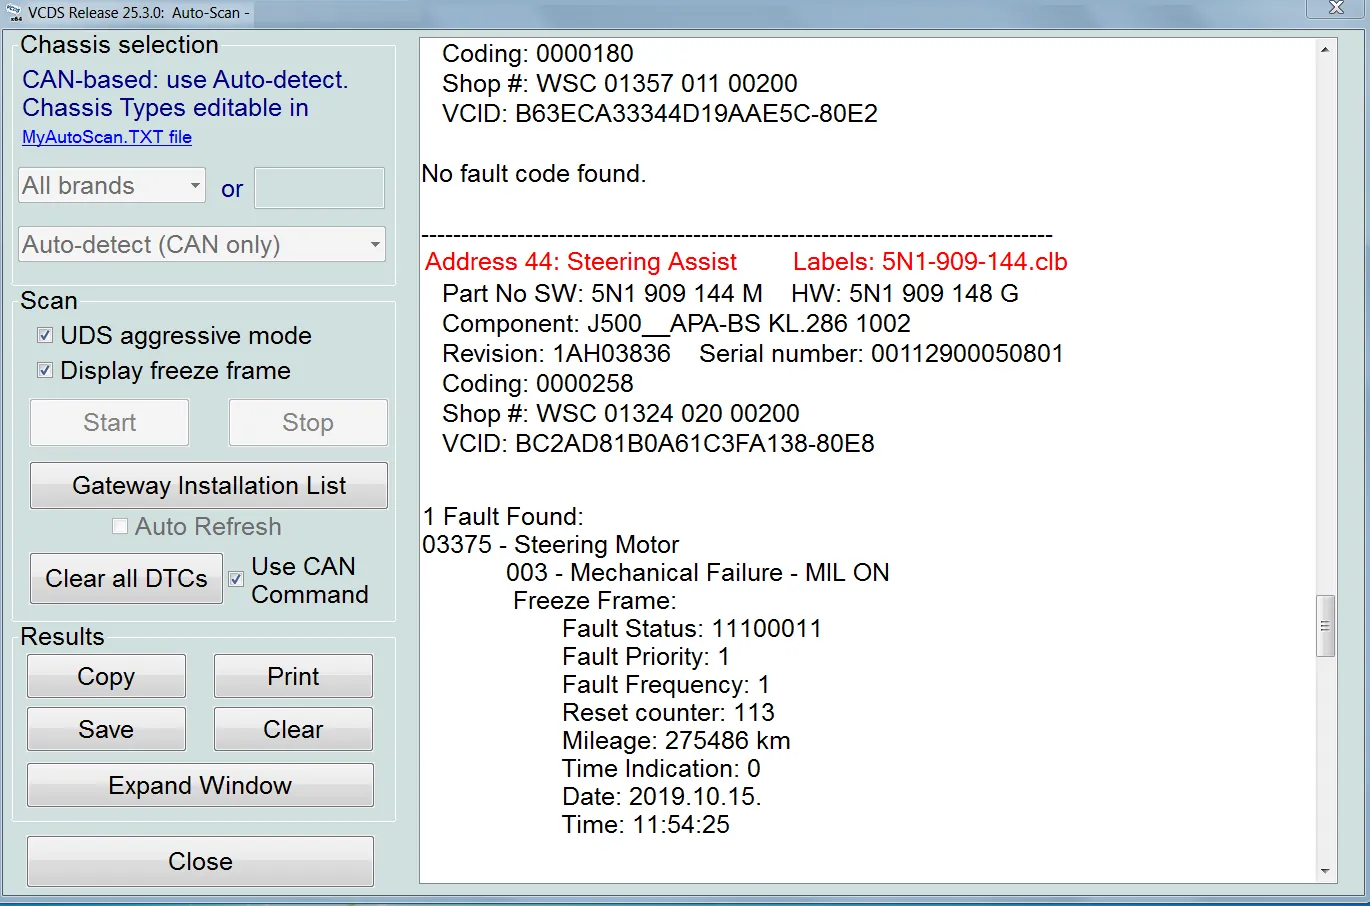The width and height of the screenshot is (1370, 906).
Task: Click the 'Shop #: WSC 01357 011 00200' line
Action: click(620, 84)
